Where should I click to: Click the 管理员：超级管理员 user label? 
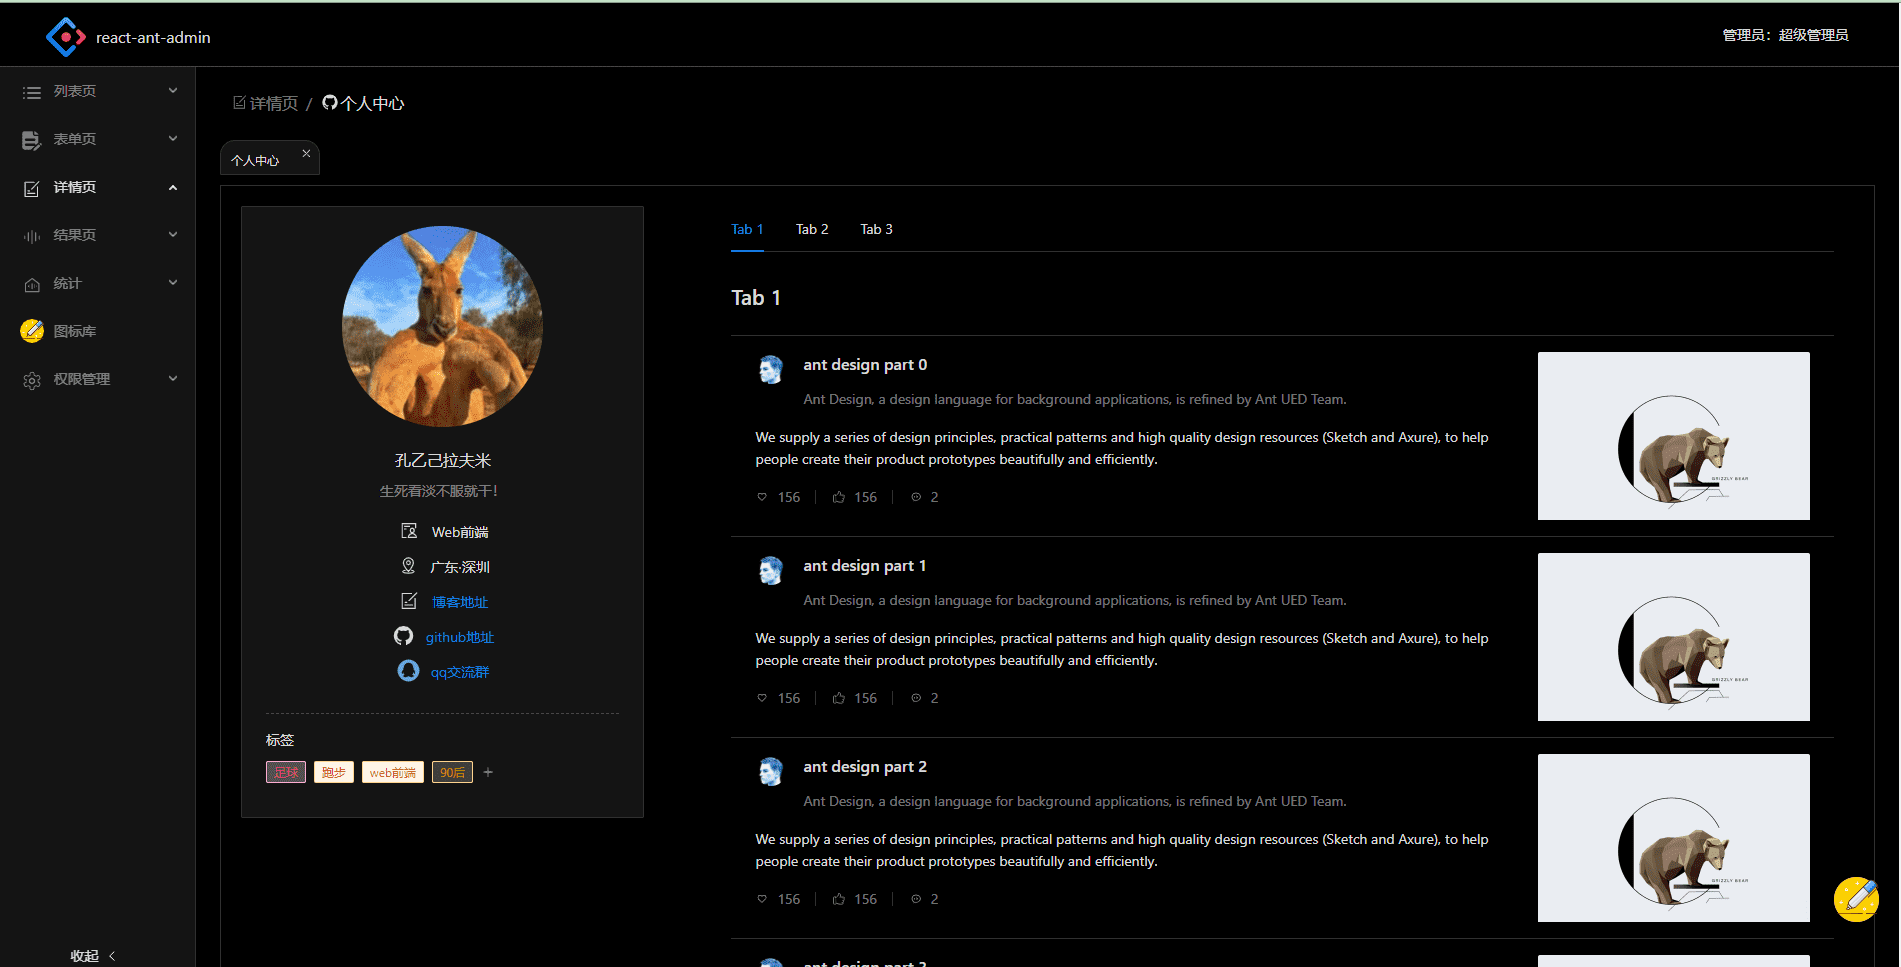click(x=1785, y=35)
